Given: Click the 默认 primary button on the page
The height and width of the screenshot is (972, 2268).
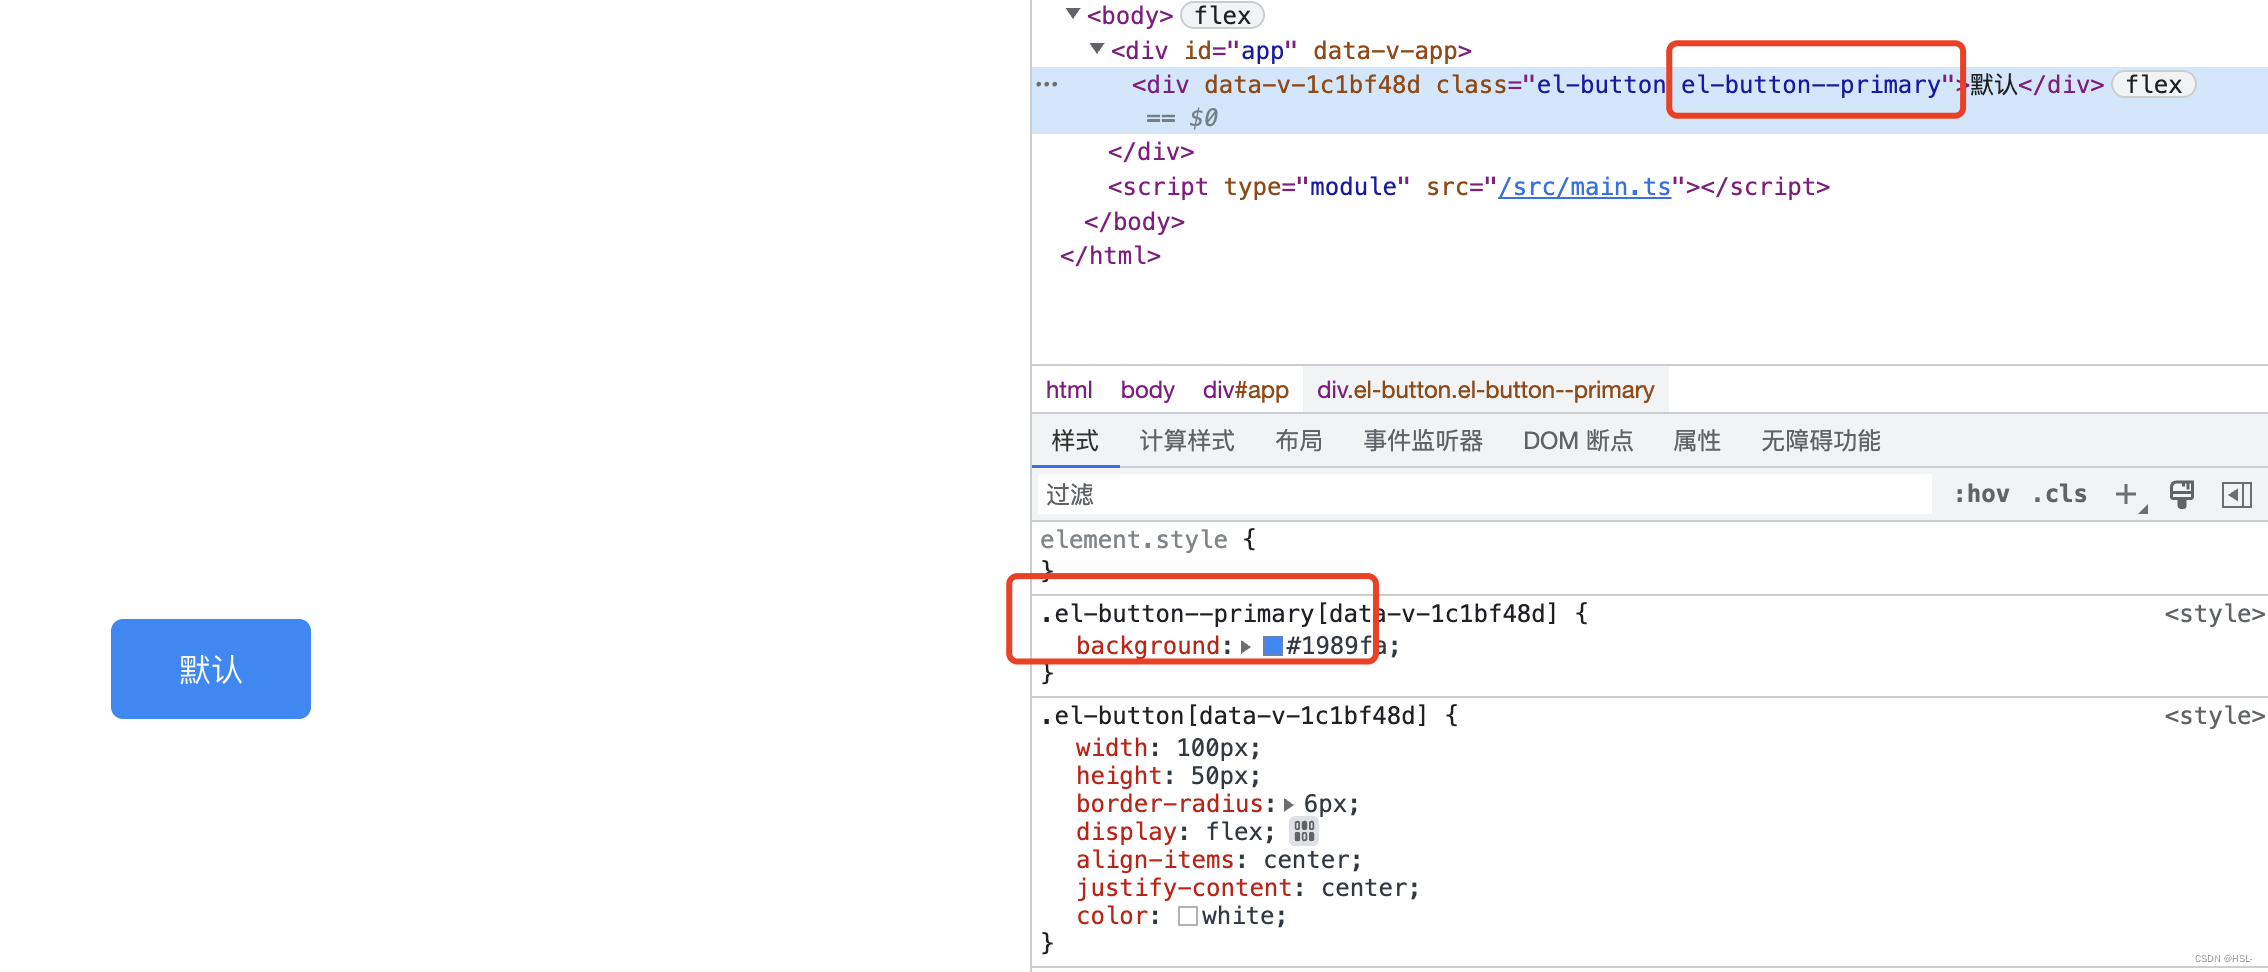Looking at the screenshot, I should [x=210, y=669].
